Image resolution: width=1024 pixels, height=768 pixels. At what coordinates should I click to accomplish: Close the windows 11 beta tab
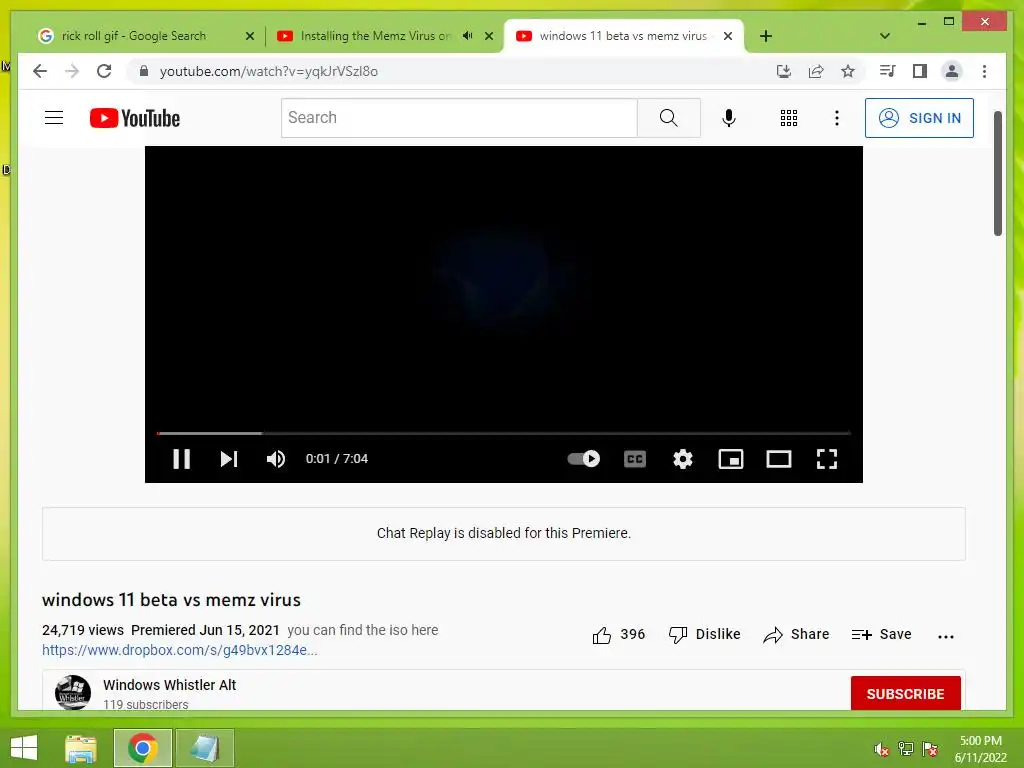(728, 36)
